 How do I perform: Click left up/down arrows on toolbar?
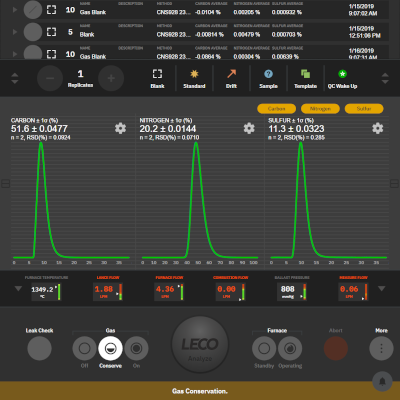point(15,78)
